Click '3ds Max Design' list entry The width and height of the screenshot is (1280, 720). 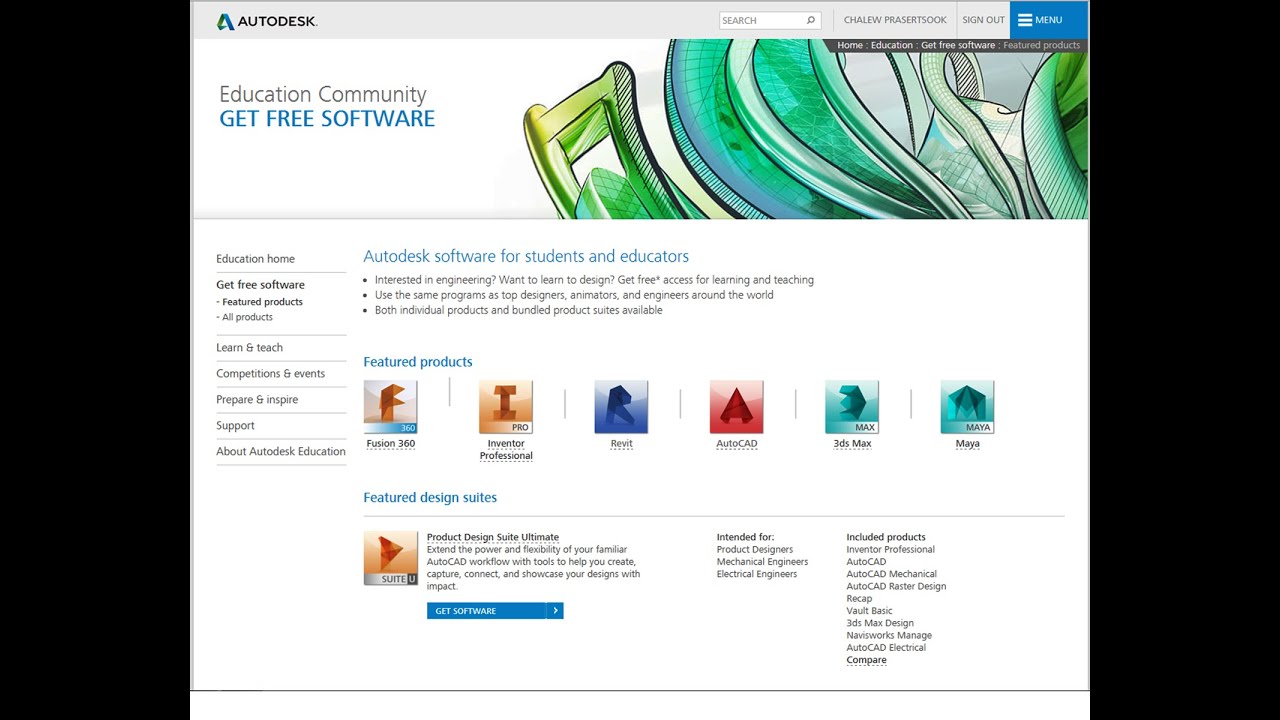880,623
